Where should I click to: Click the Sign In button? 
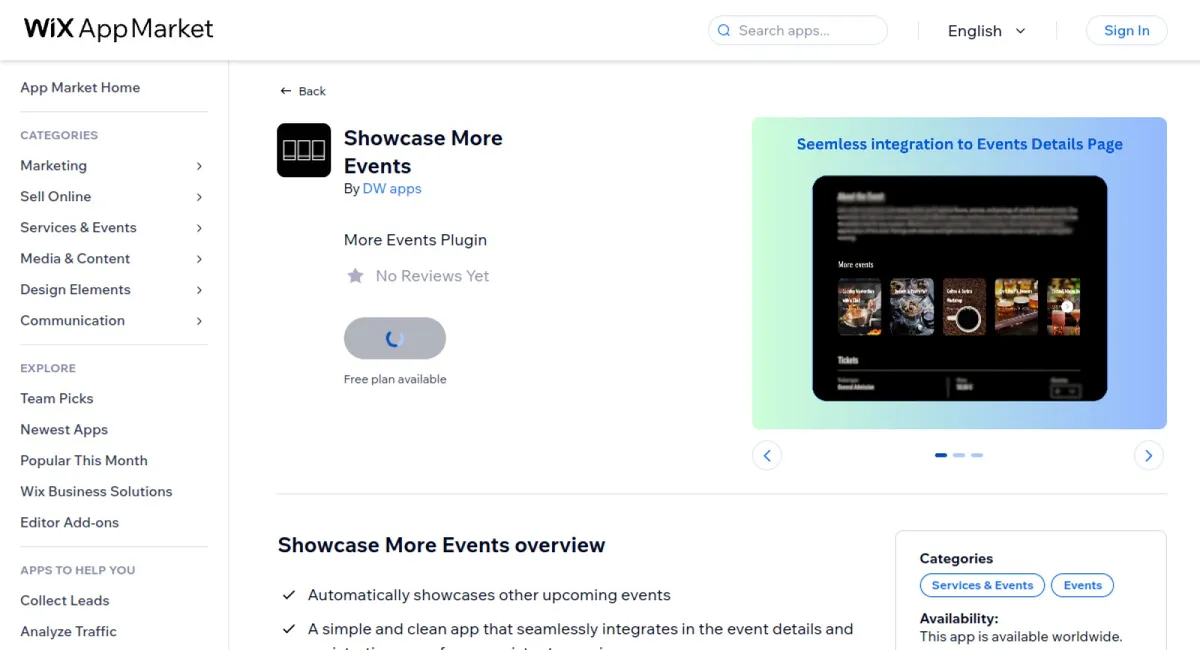click(x=1126, y=31)
